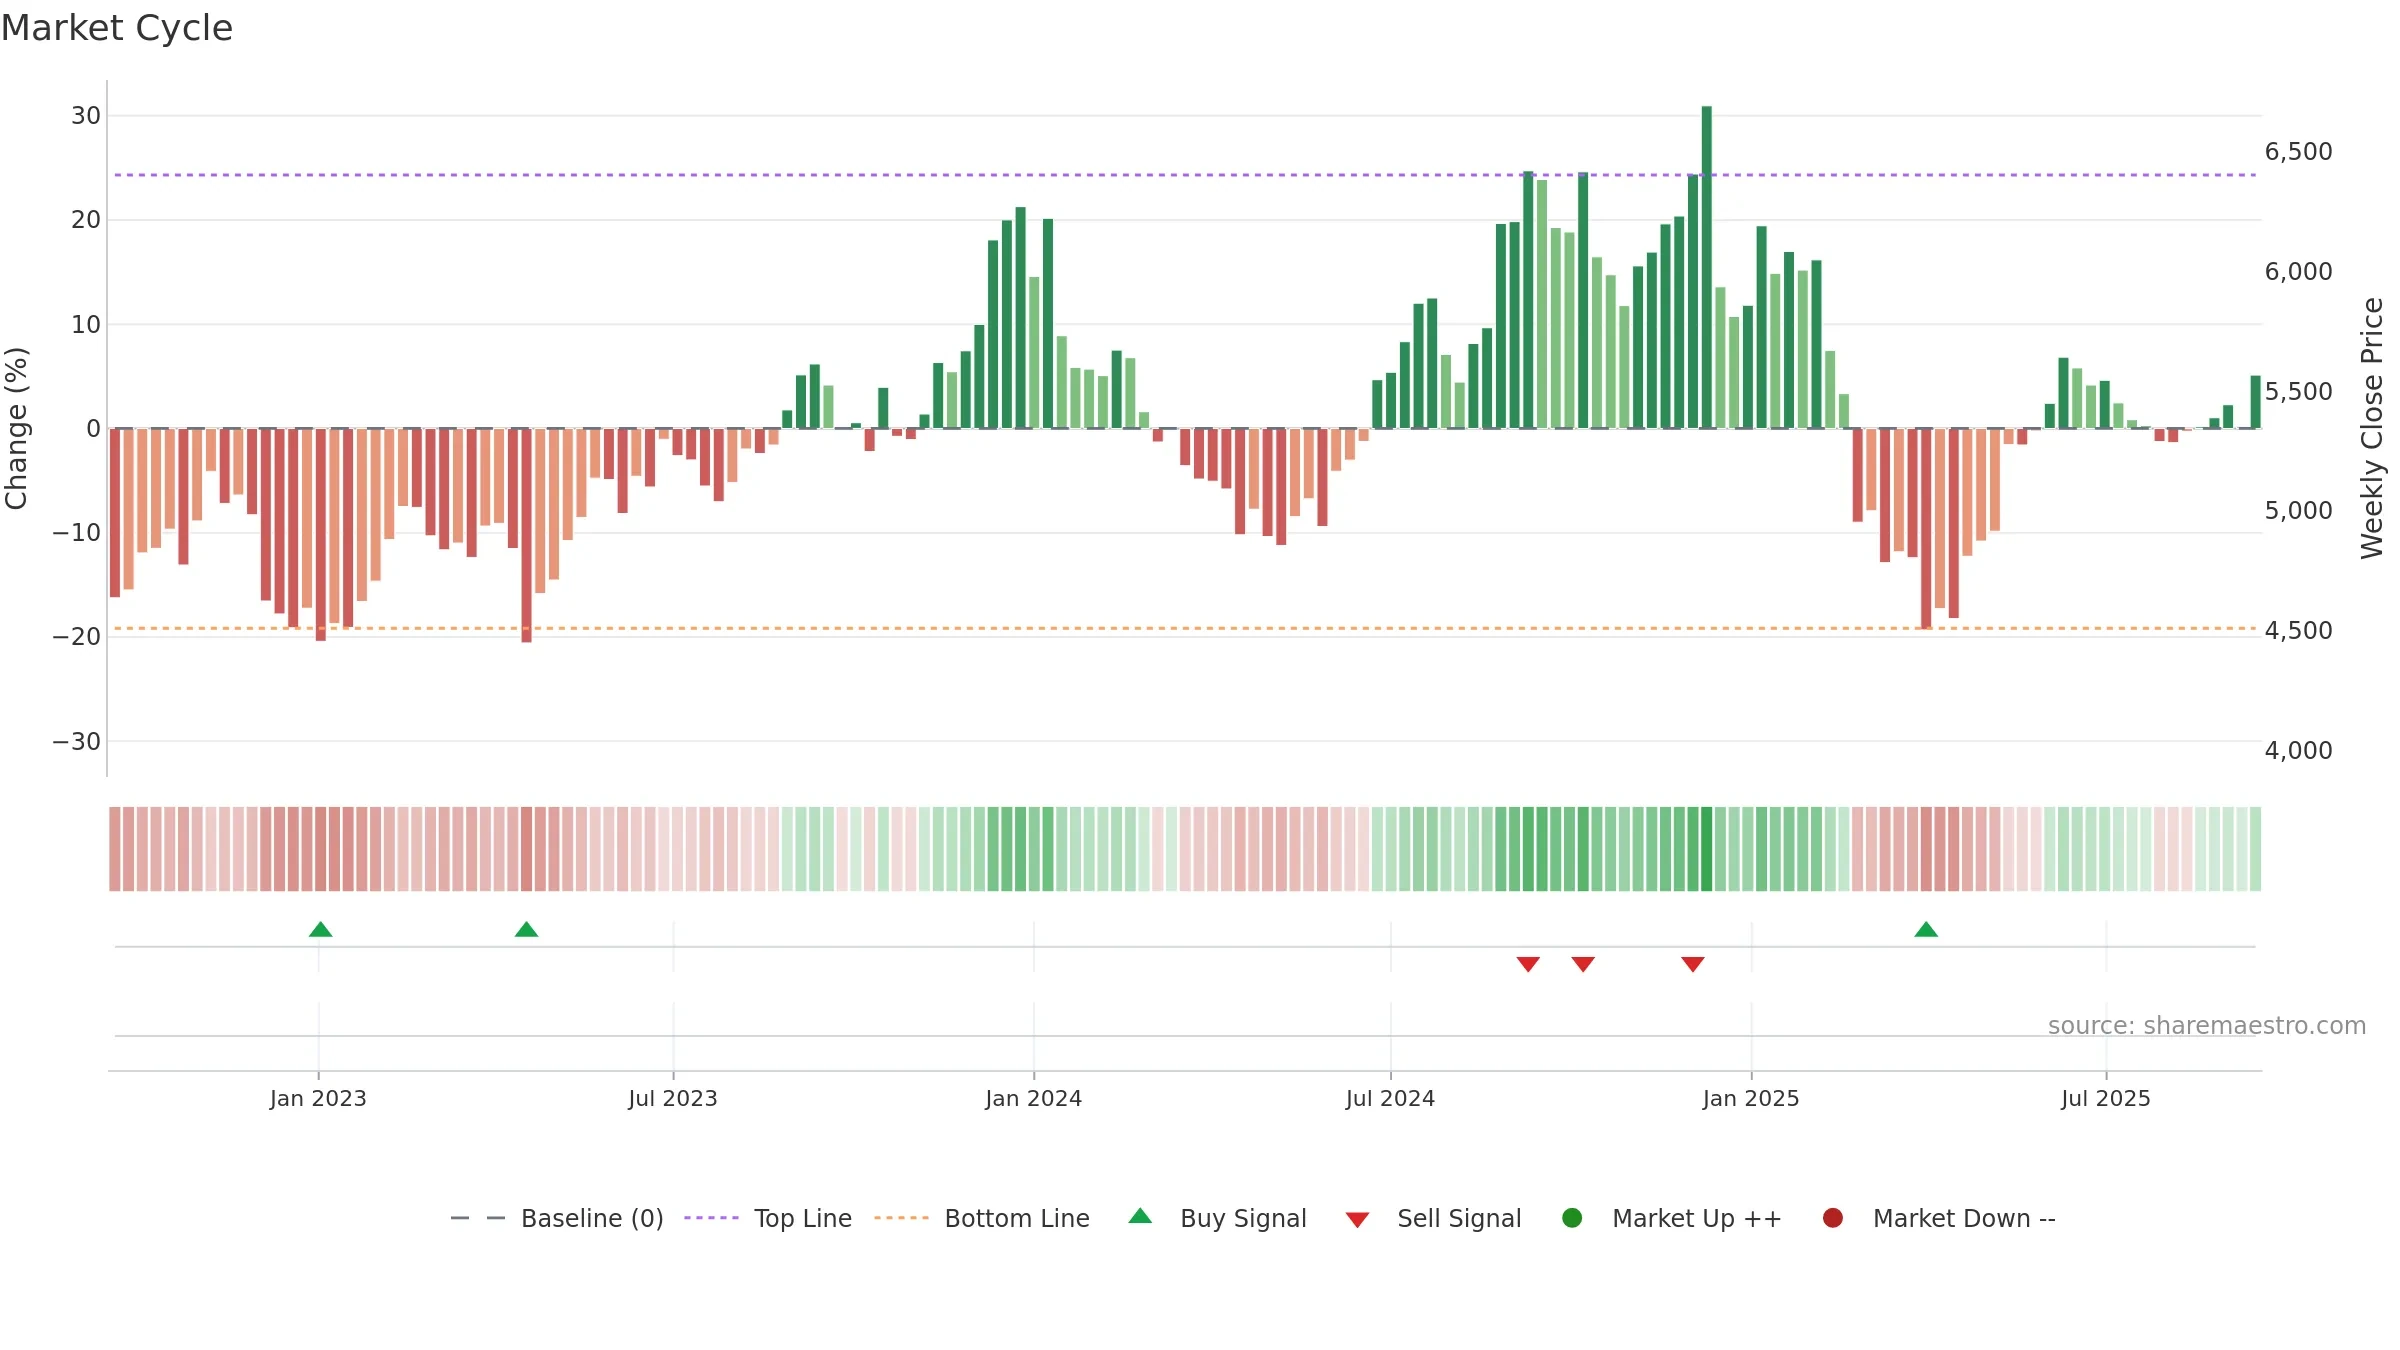Select the buy signal marker near Jan 2023

click(x=320, y=930)
